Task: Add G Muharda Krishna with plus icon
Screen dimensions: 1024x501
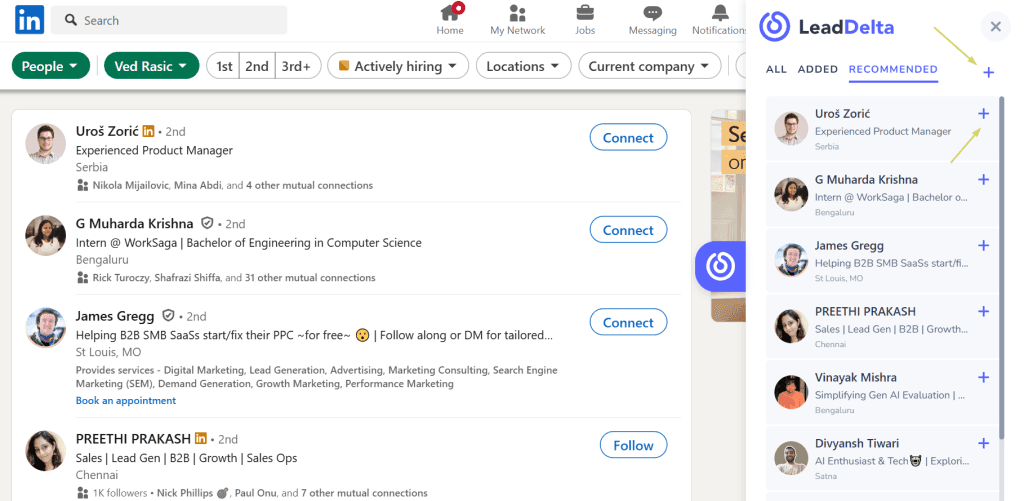Action: (x=983, y=180)
